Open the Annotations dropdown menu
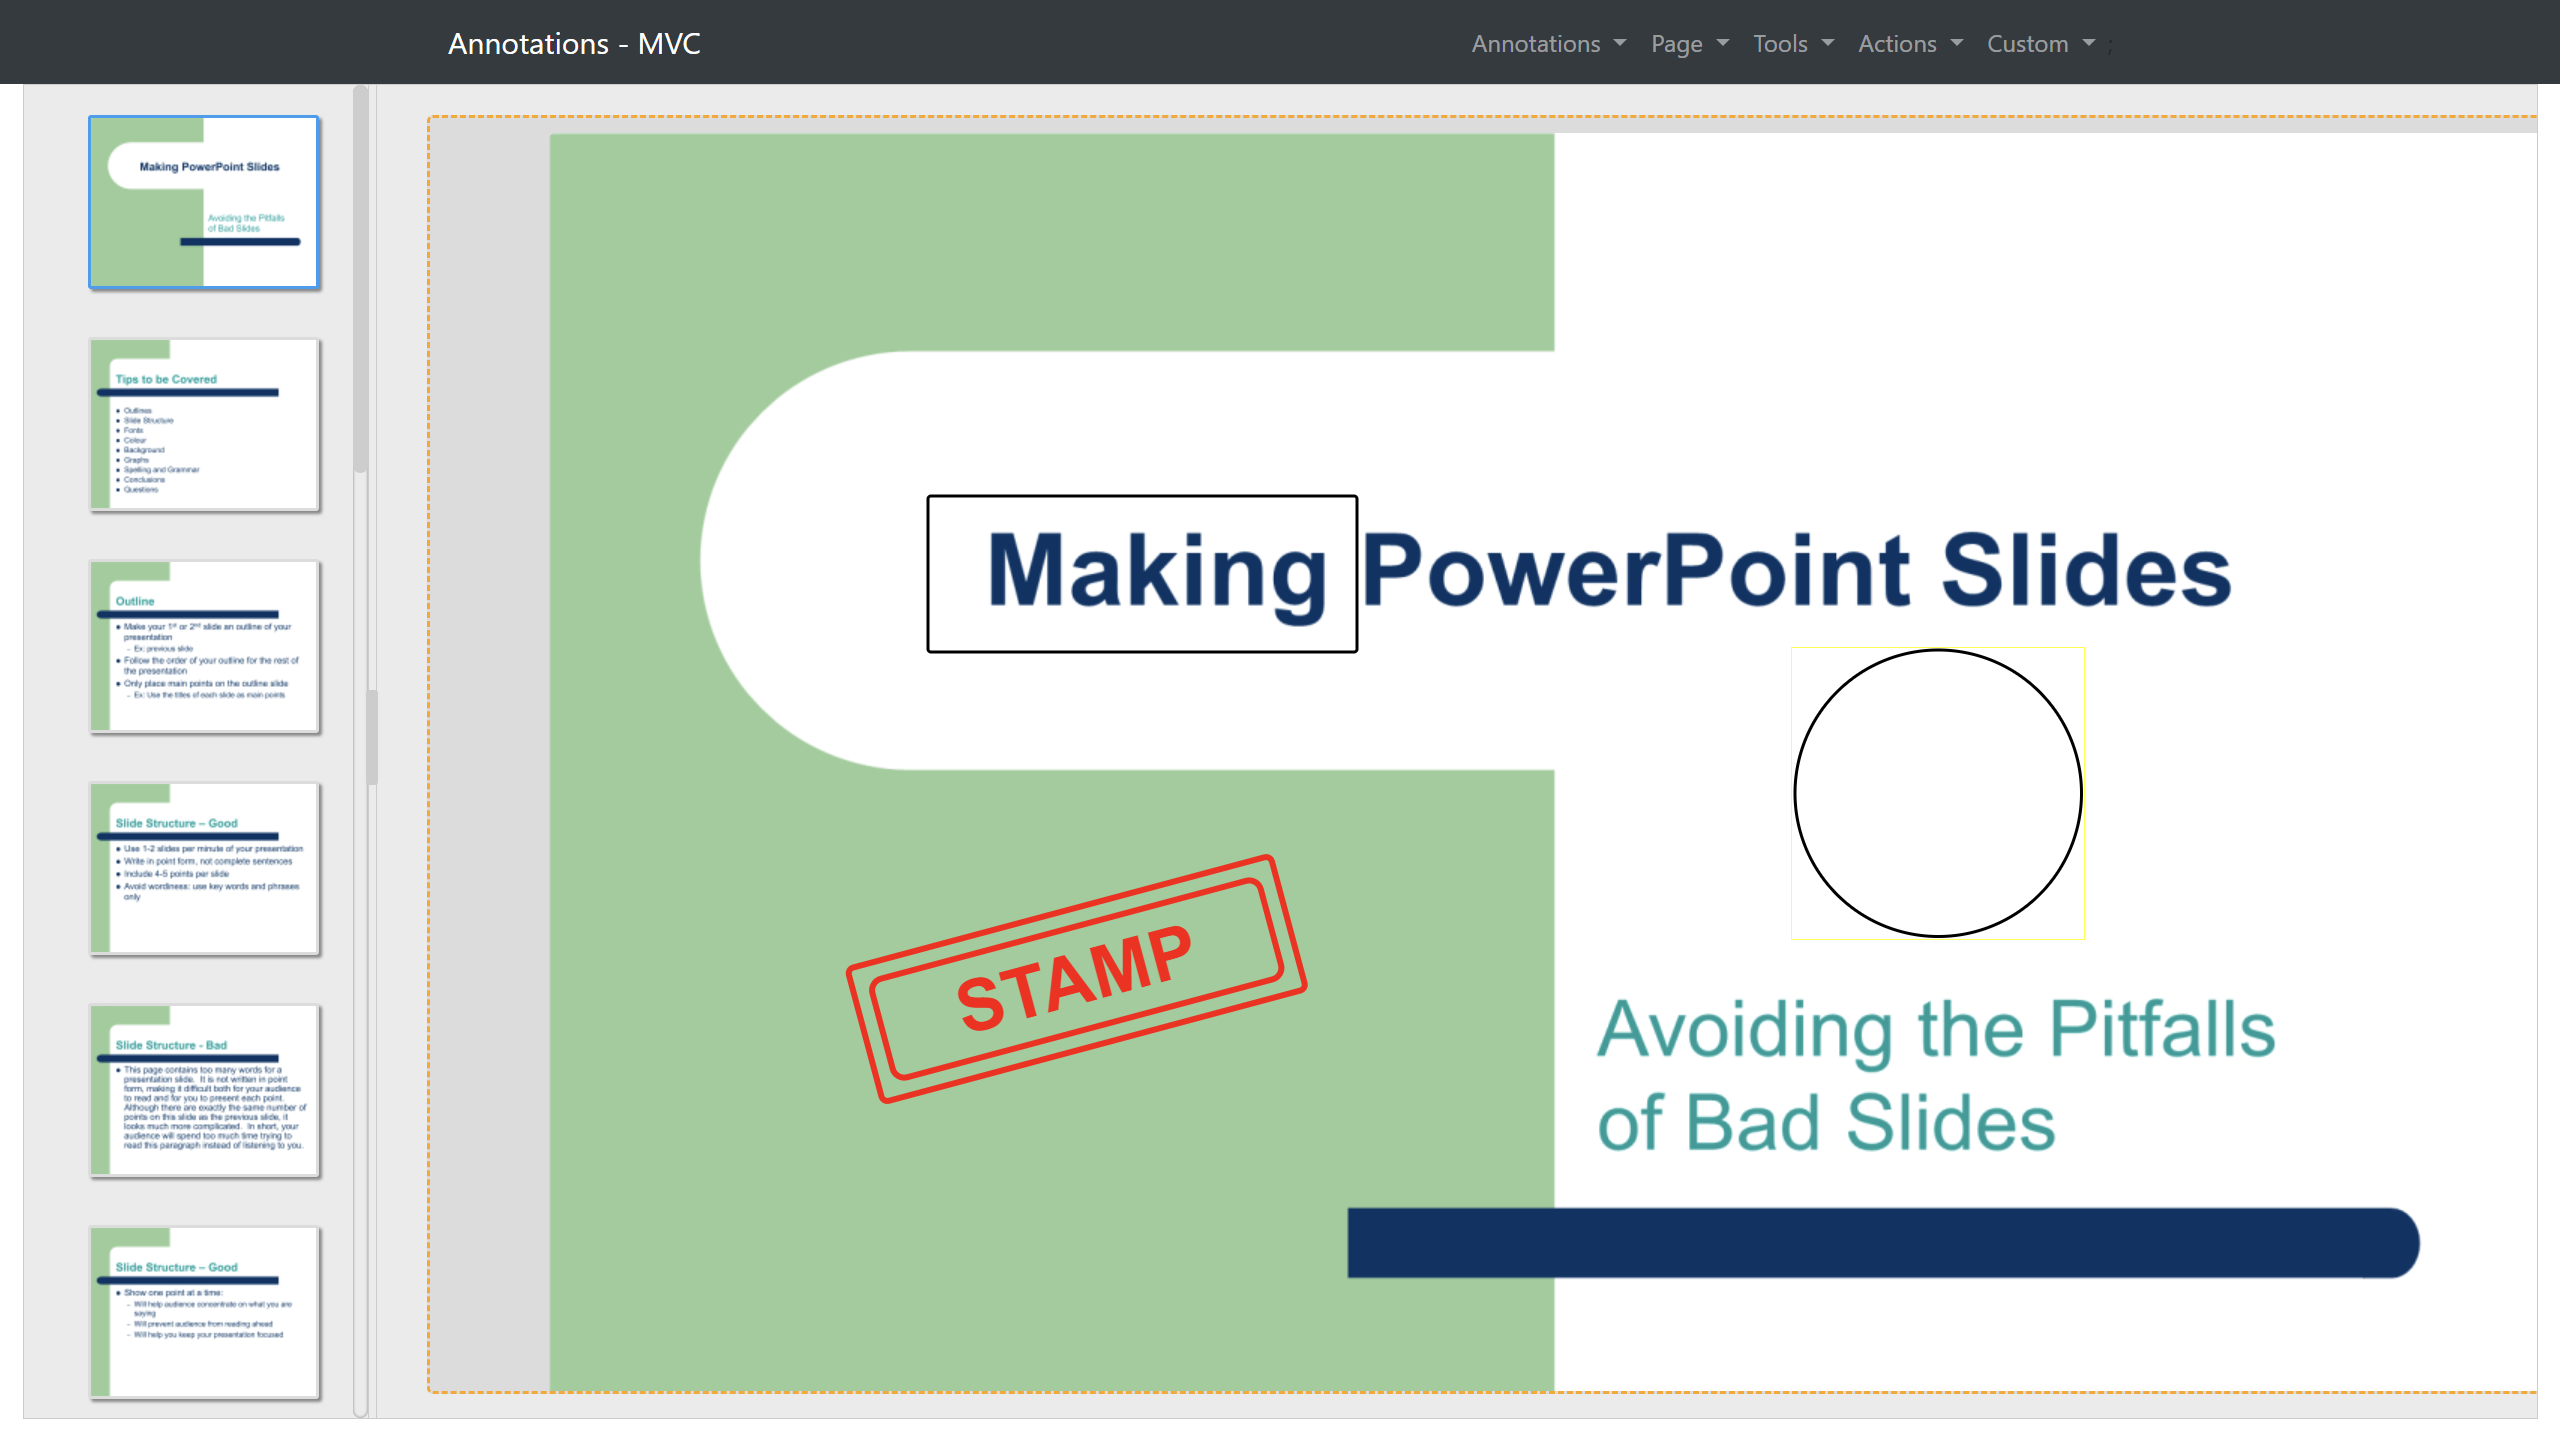The image size is (2560, 1440). pos(1548,44)
